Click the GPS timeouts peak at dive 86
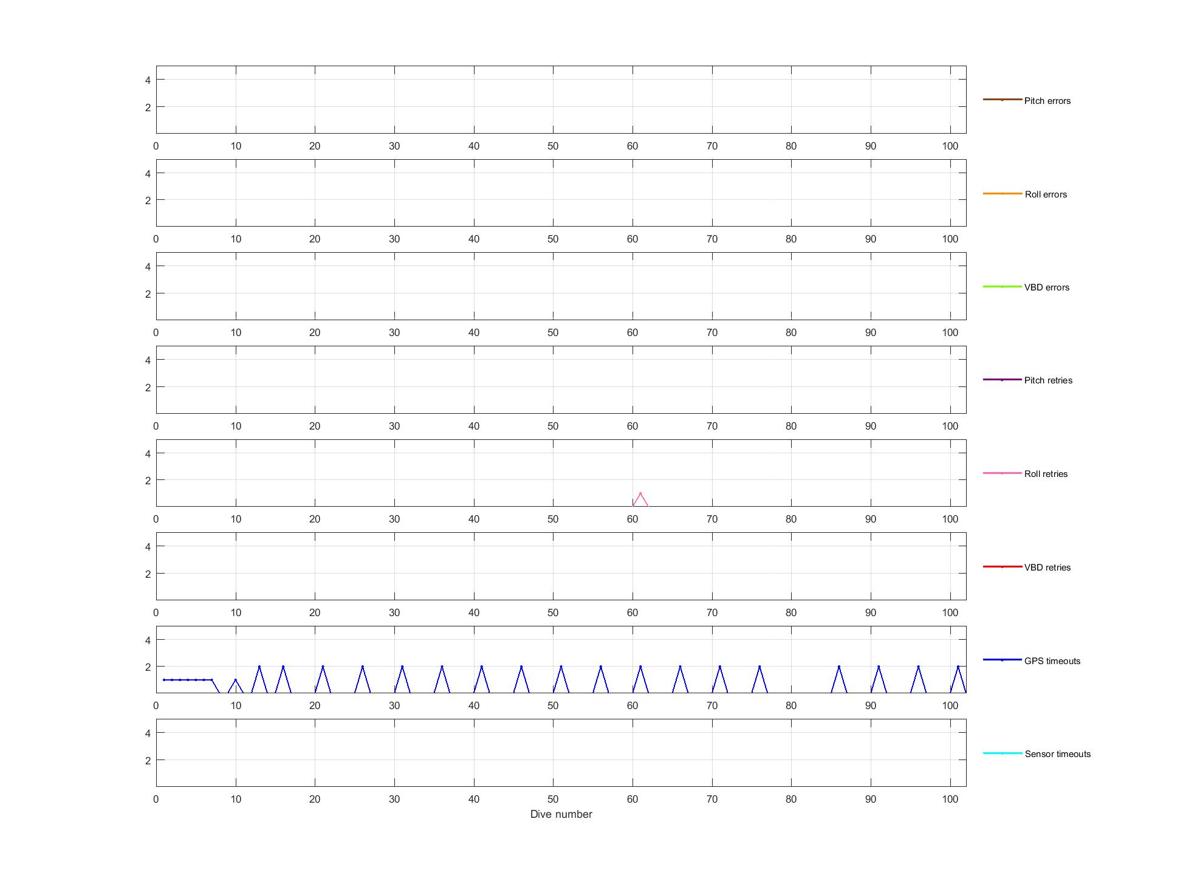This screenshot has height=885, width=1200. (x=839, y=667)
